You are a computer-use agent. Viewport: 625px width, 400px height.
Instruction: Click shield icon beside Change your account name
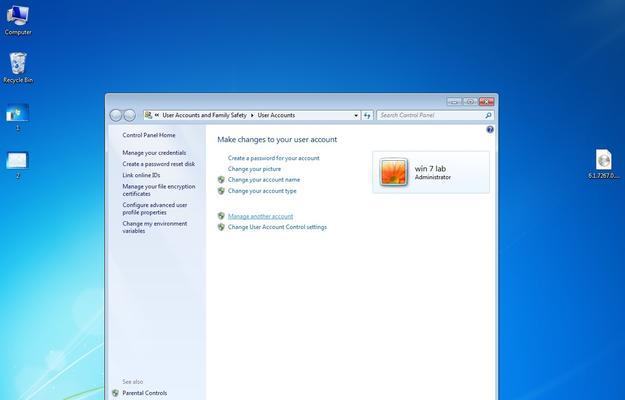pos(221,180)
